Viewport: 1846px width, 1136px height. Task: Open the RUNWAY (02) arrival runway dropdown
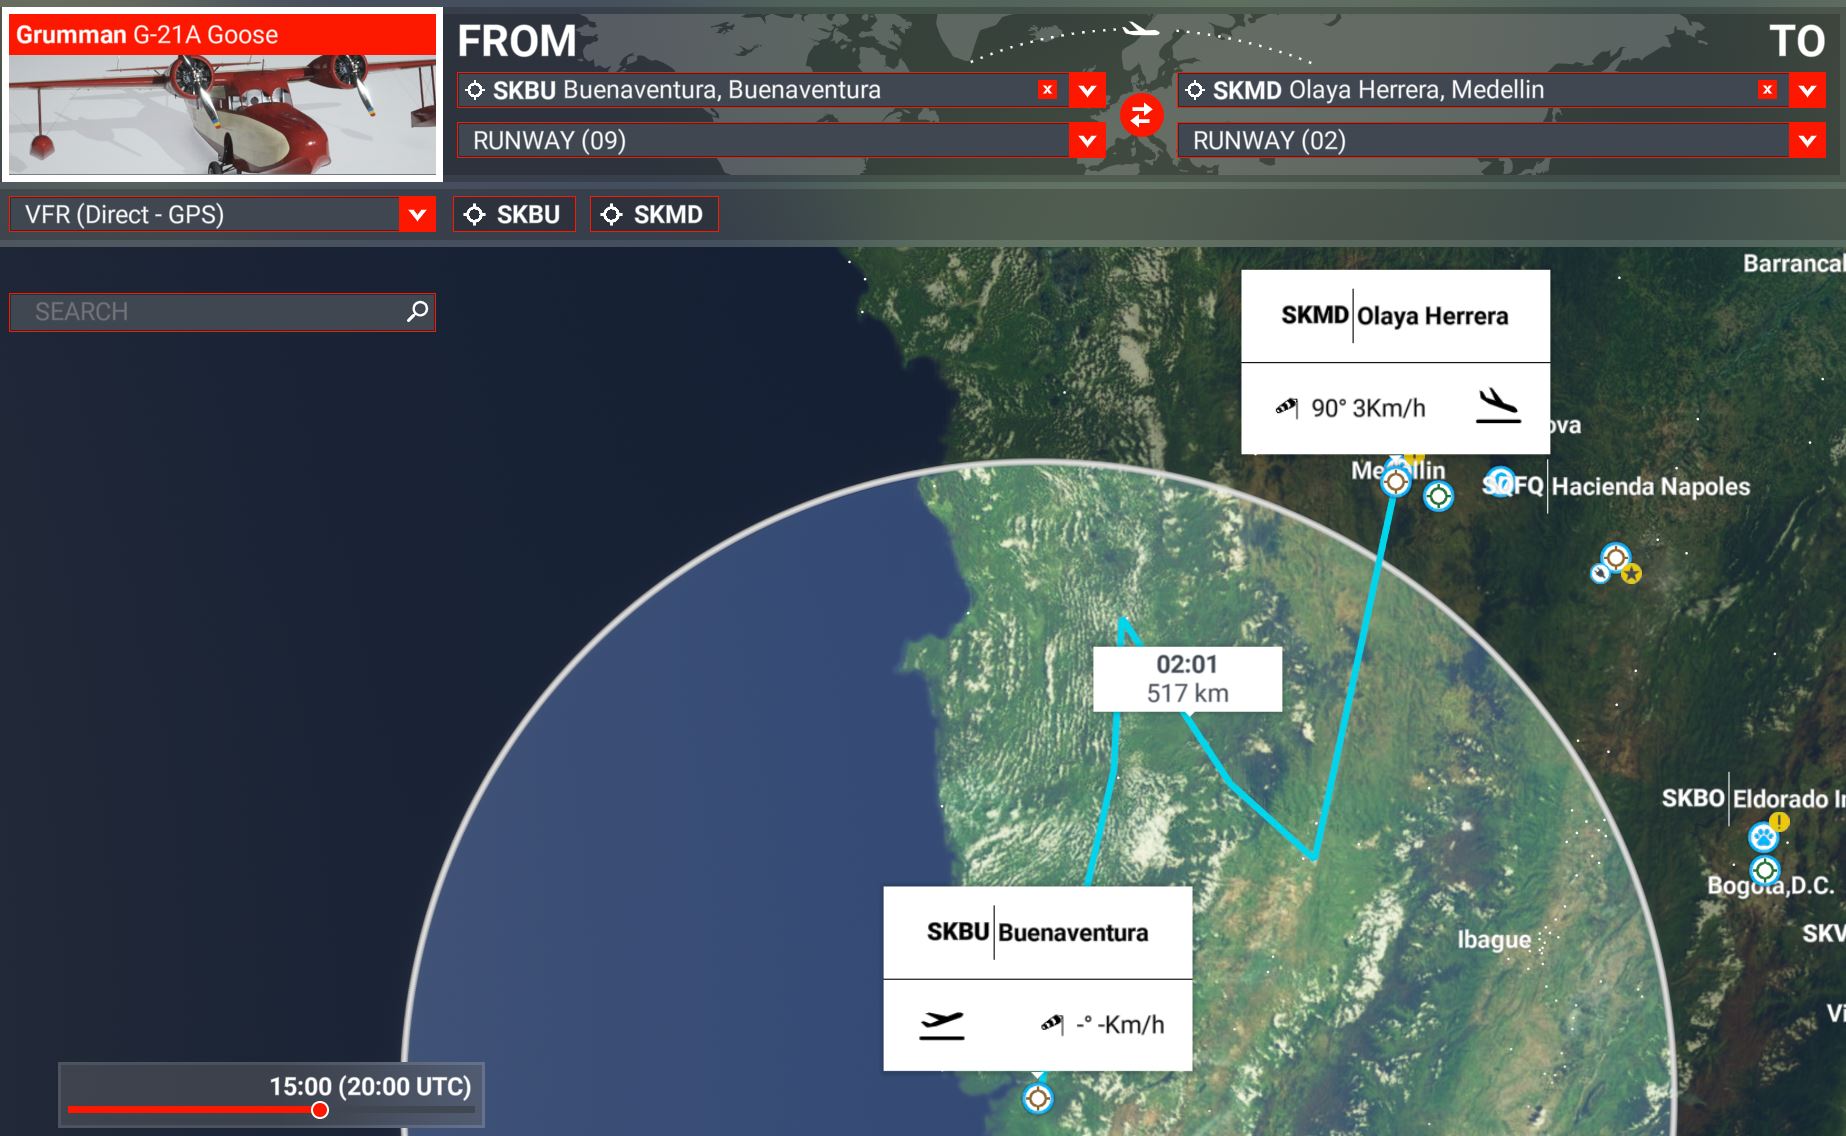(x=1501, y=140)
